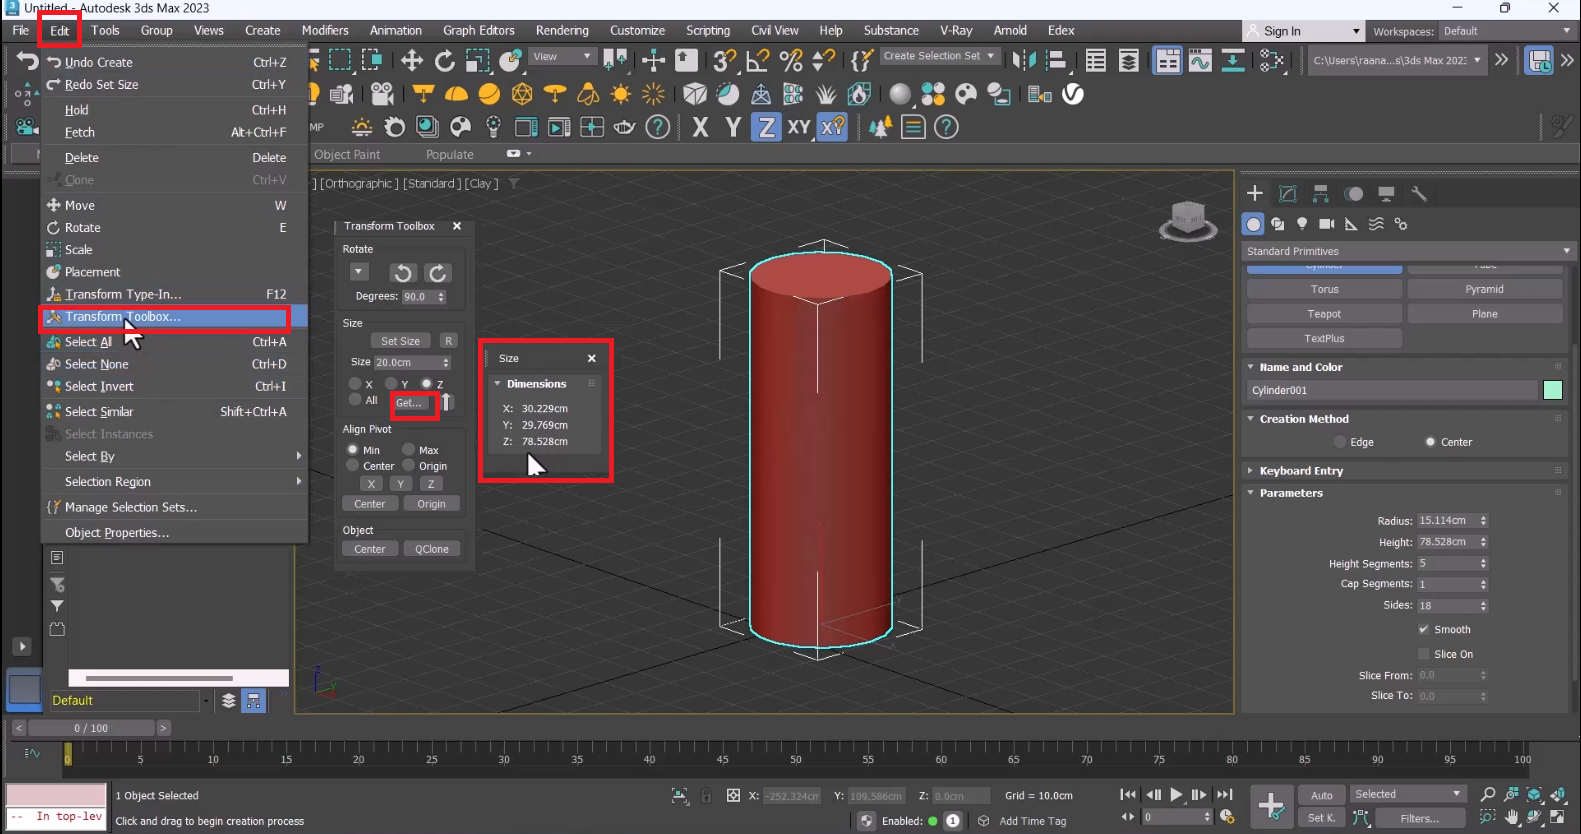Click the Cylinder001 object color swatch
The height and width of the screenshot is (834, 1581).
click(x=1553, y=391)
